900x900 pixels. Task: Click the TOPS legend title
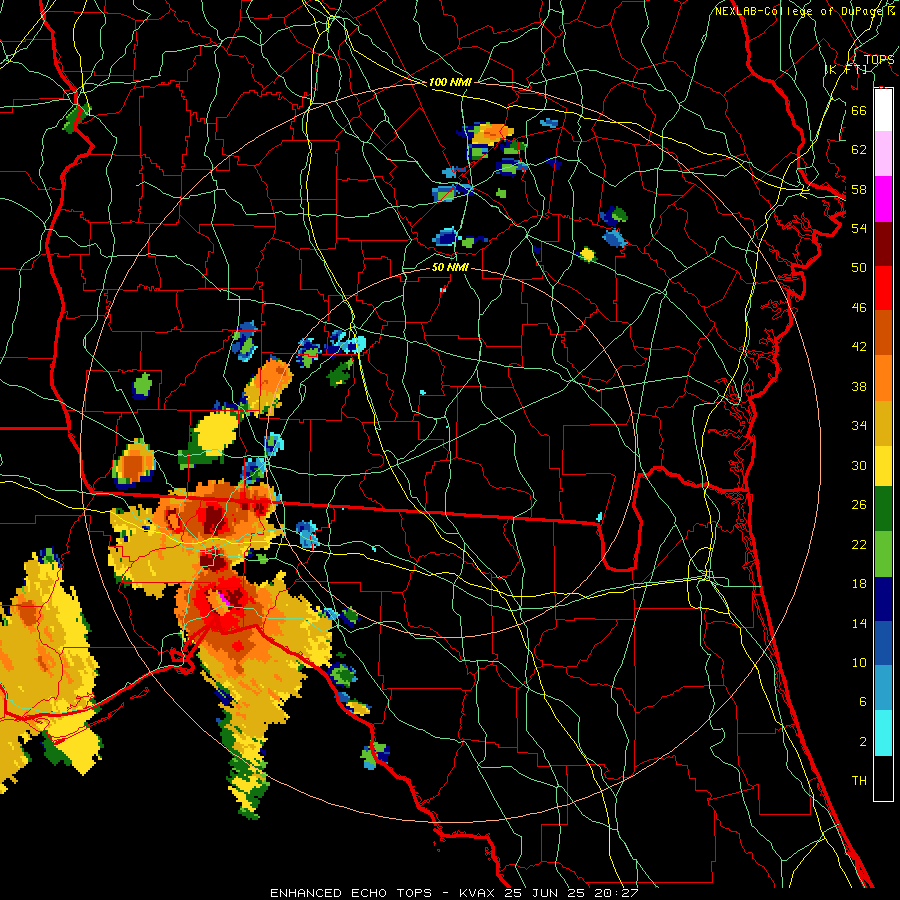(x=879, y=60)
